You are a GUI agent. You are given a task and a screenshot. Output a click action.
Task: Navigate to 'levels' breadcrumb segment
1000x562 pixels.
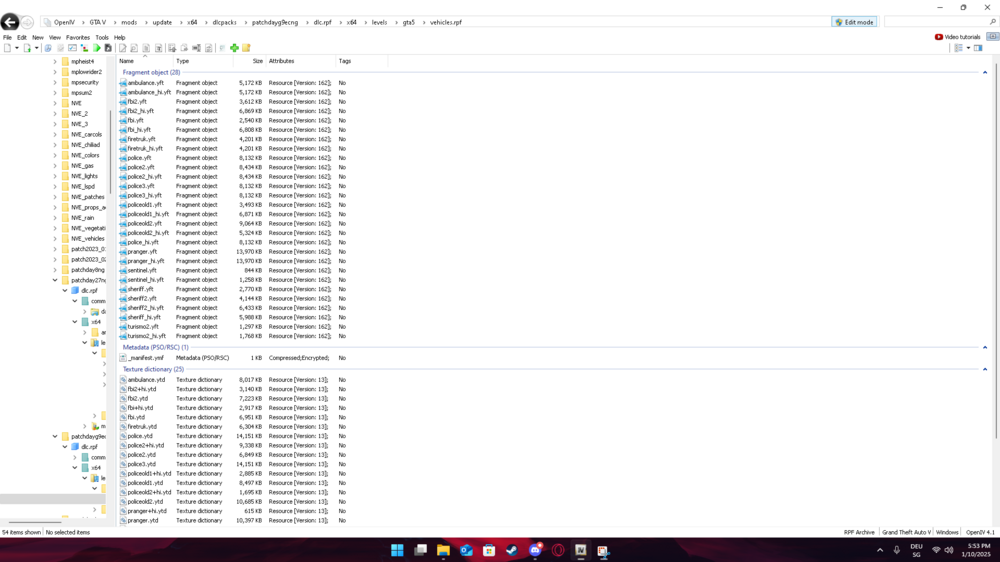379,22
